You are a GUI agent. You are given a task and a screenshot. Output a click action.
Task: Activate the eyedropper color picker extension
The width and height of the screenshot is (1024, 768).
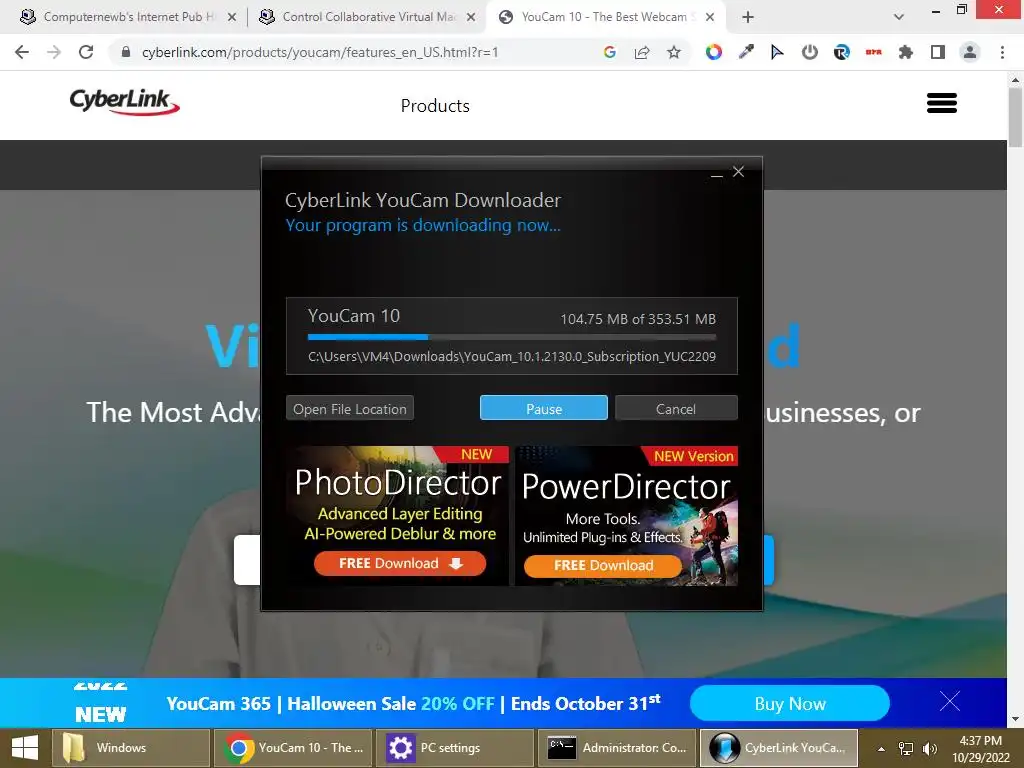pyautogui.click(x=746, y=52)
